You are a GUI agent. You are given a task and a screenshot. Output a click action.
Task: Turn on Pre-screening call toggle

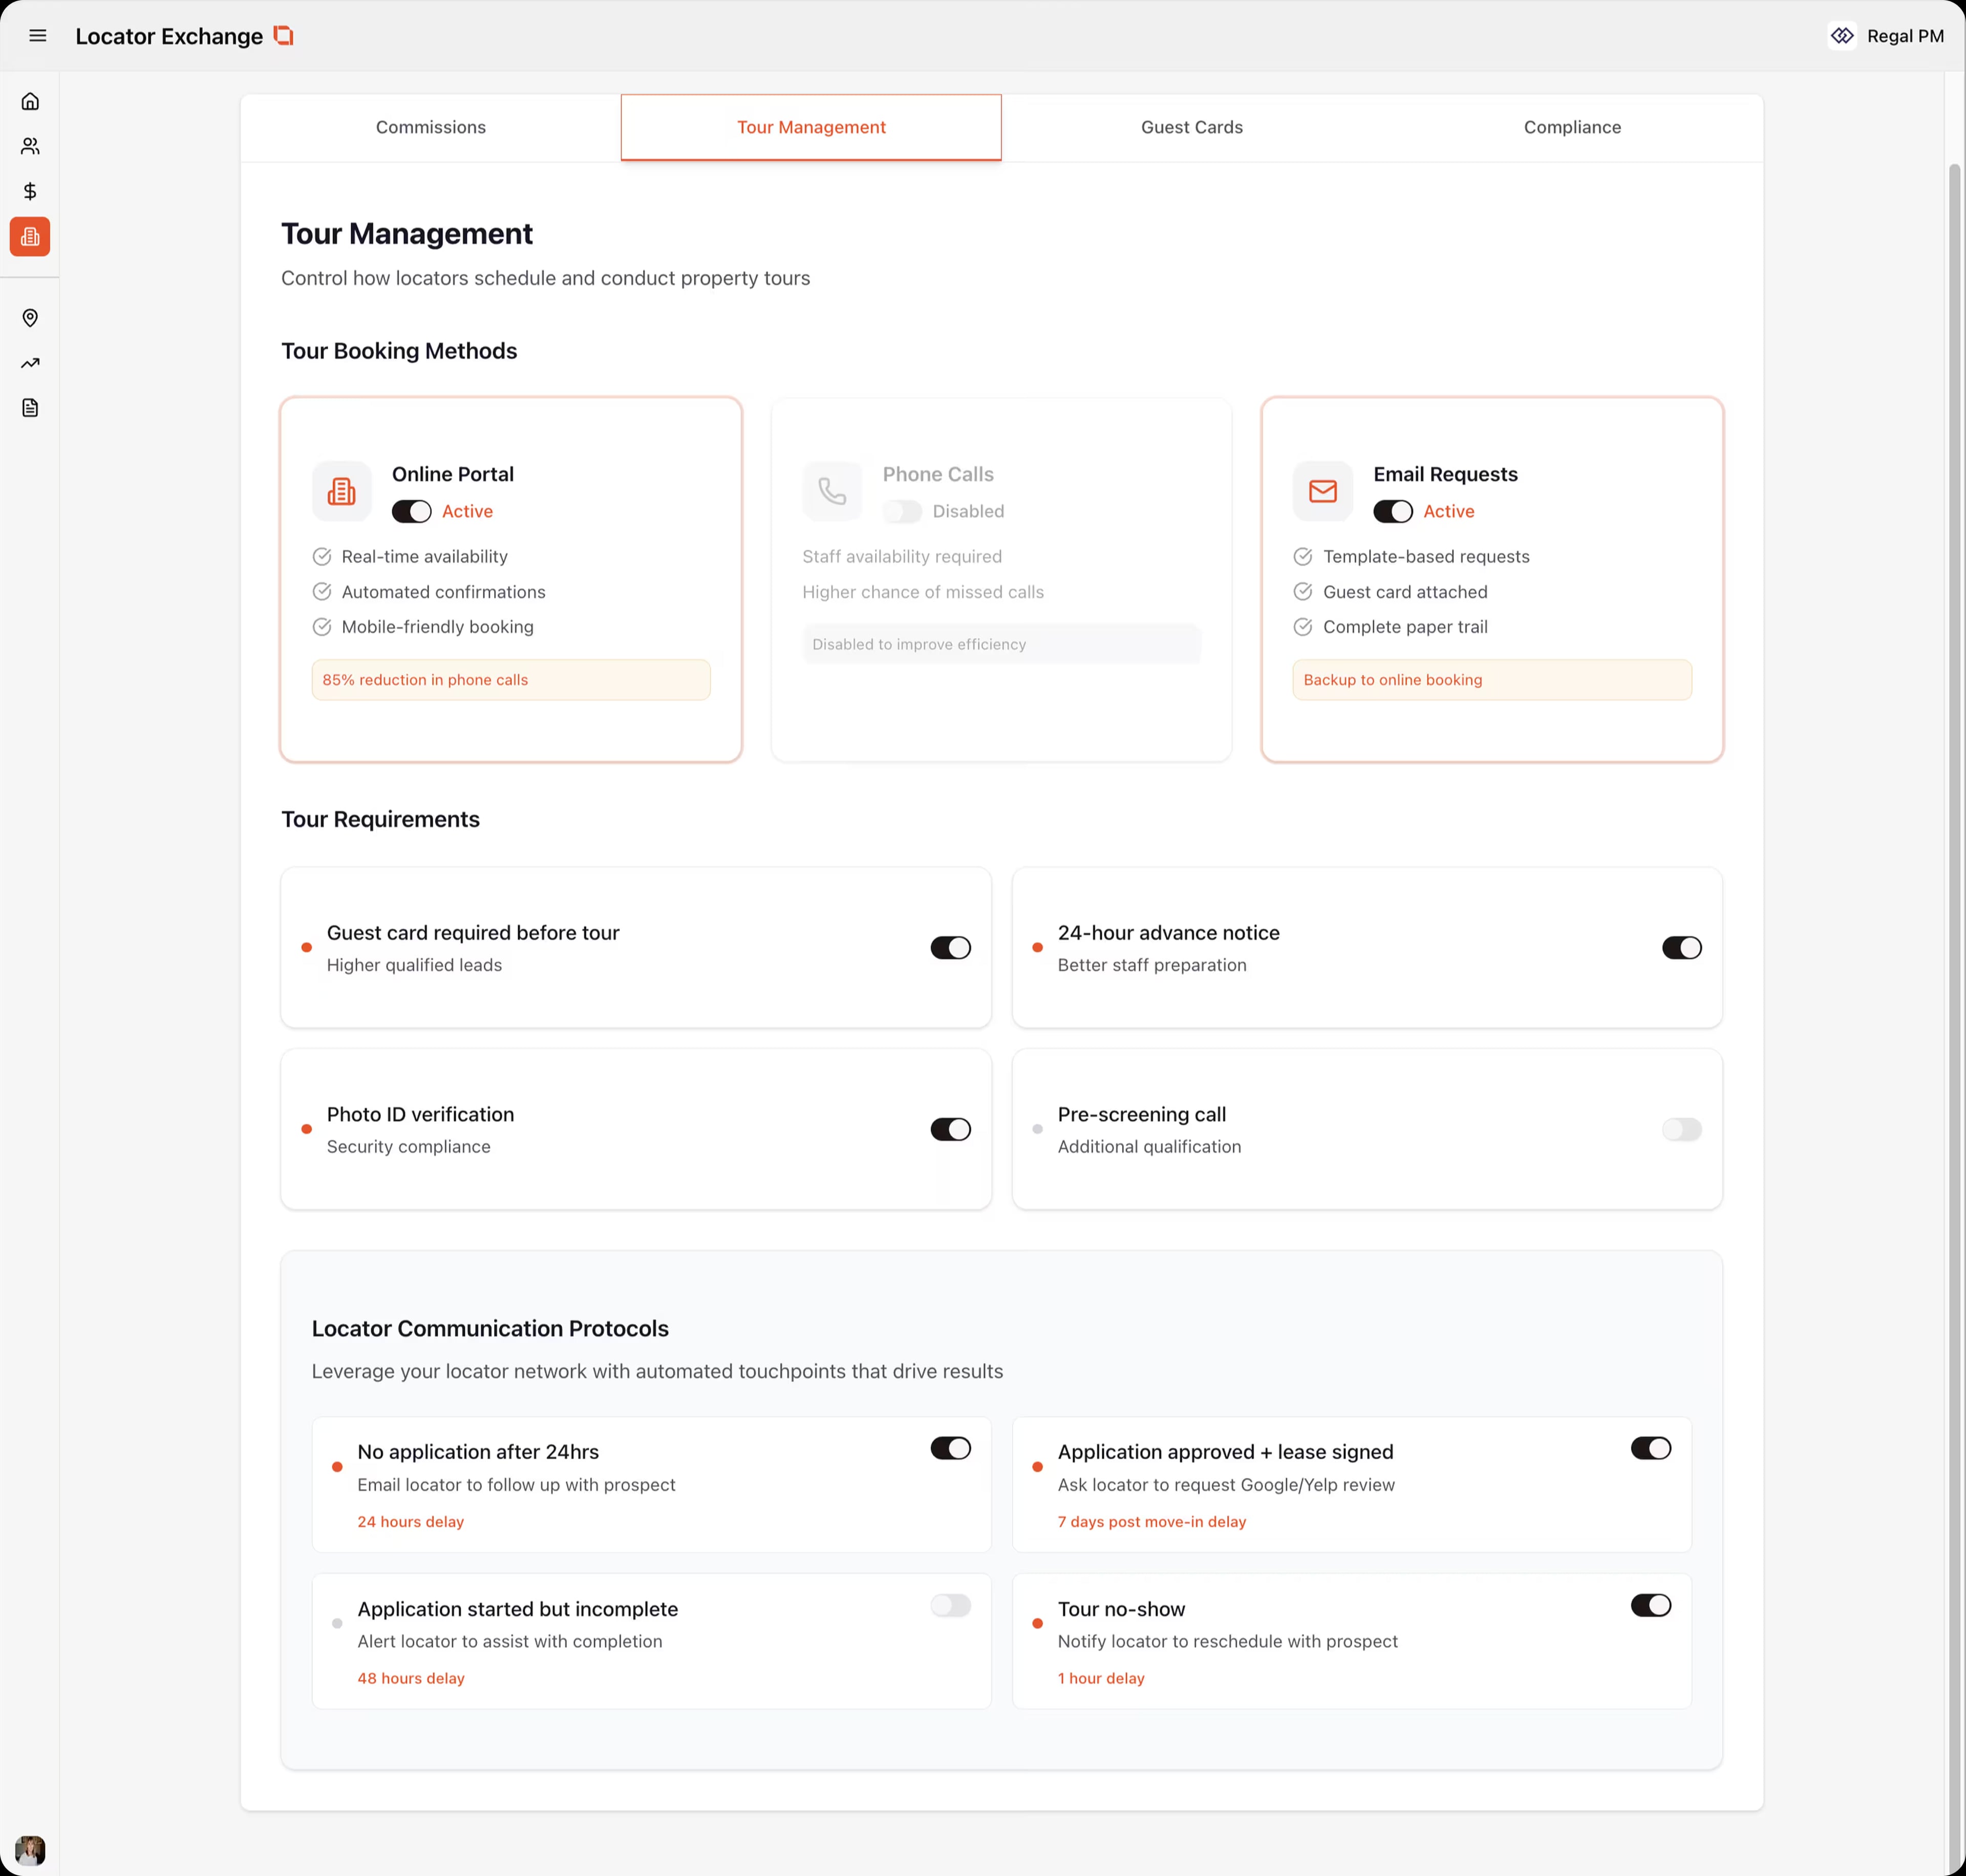click(1681, 1129)
